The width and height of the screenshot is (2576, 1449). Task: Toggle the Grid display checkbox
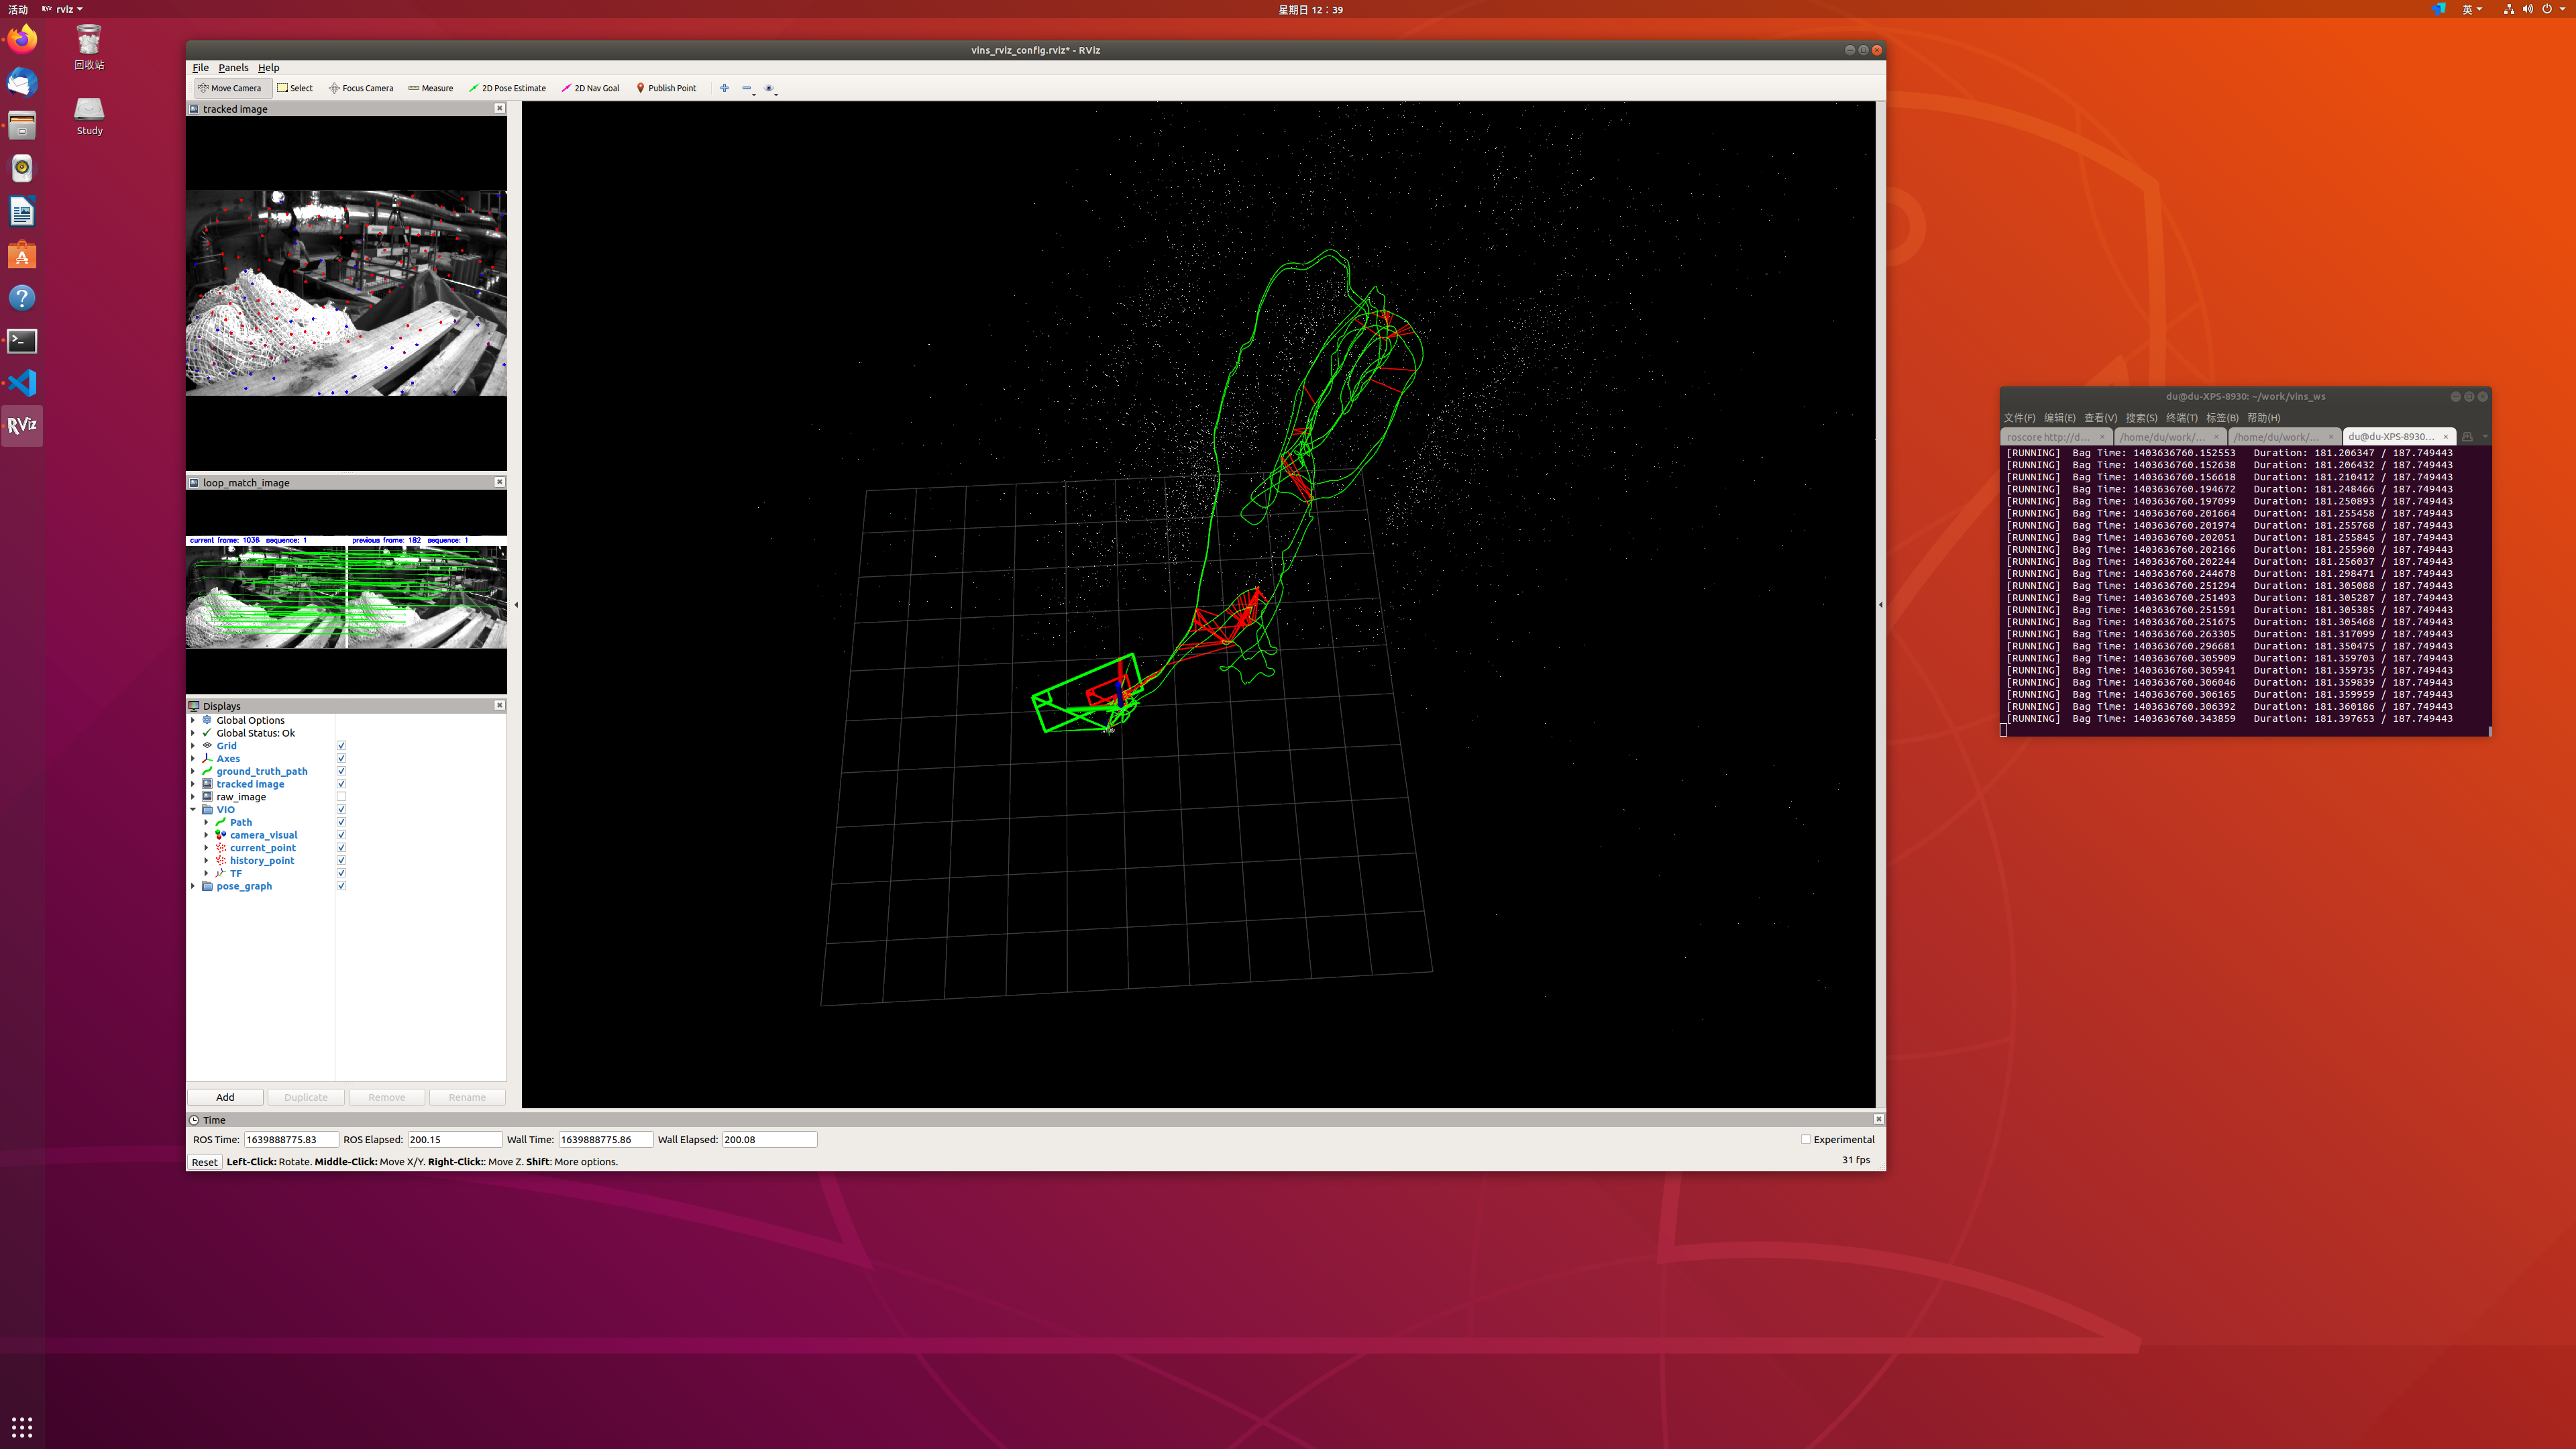341,746
